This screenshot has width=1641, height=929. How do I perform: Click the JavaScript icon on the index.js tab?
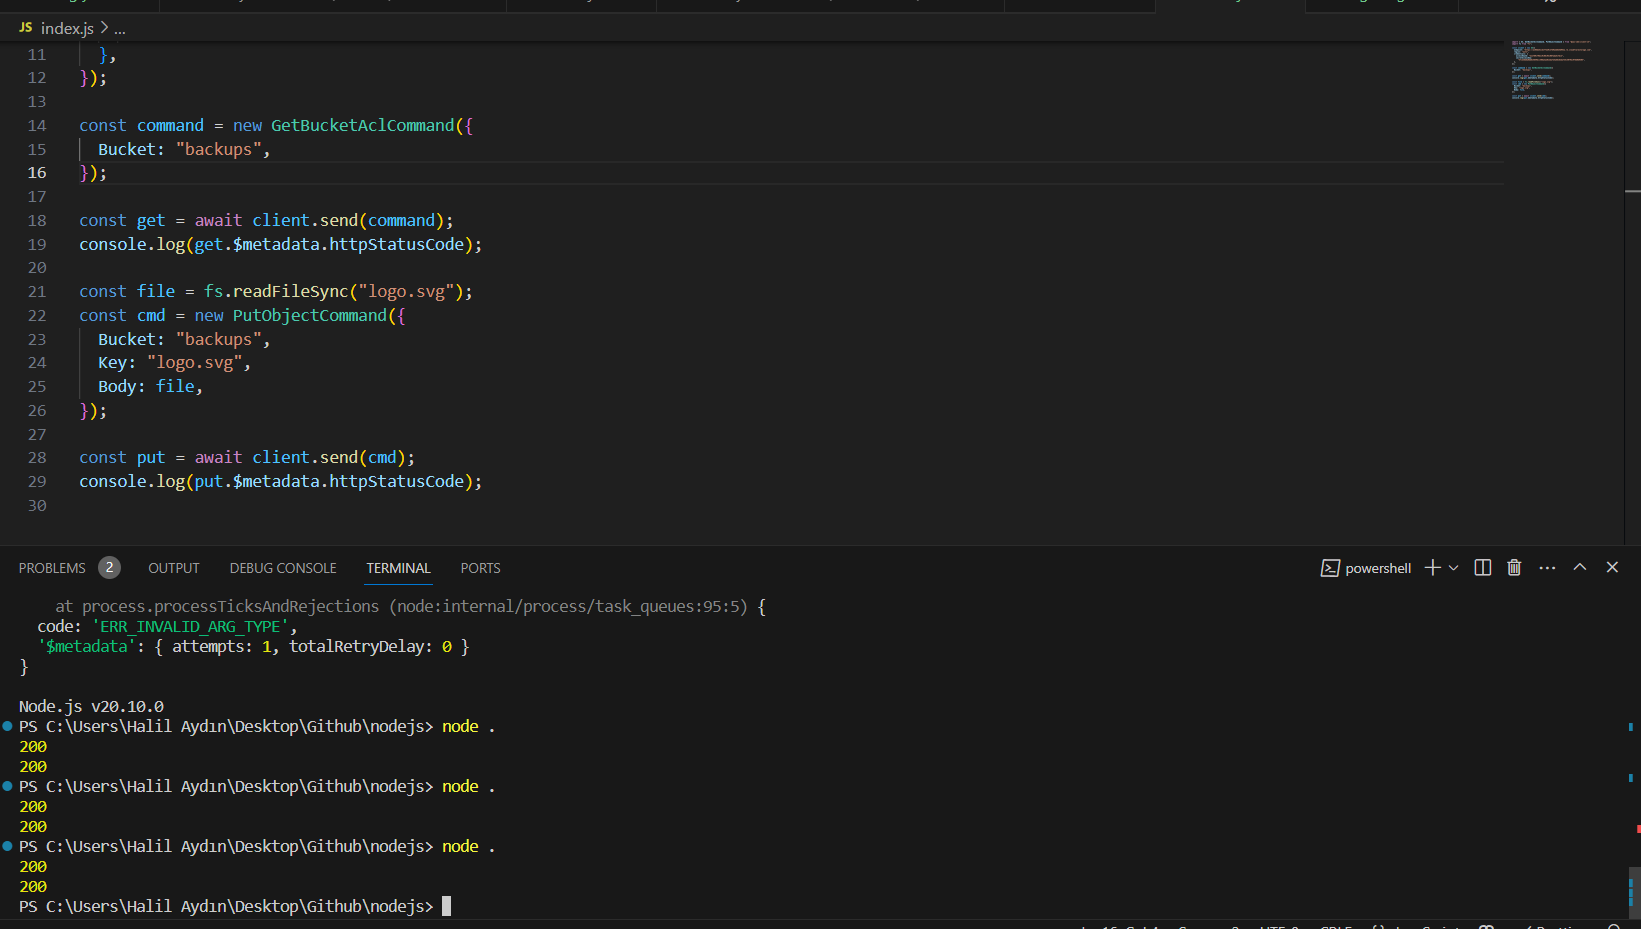coord(25,27)
